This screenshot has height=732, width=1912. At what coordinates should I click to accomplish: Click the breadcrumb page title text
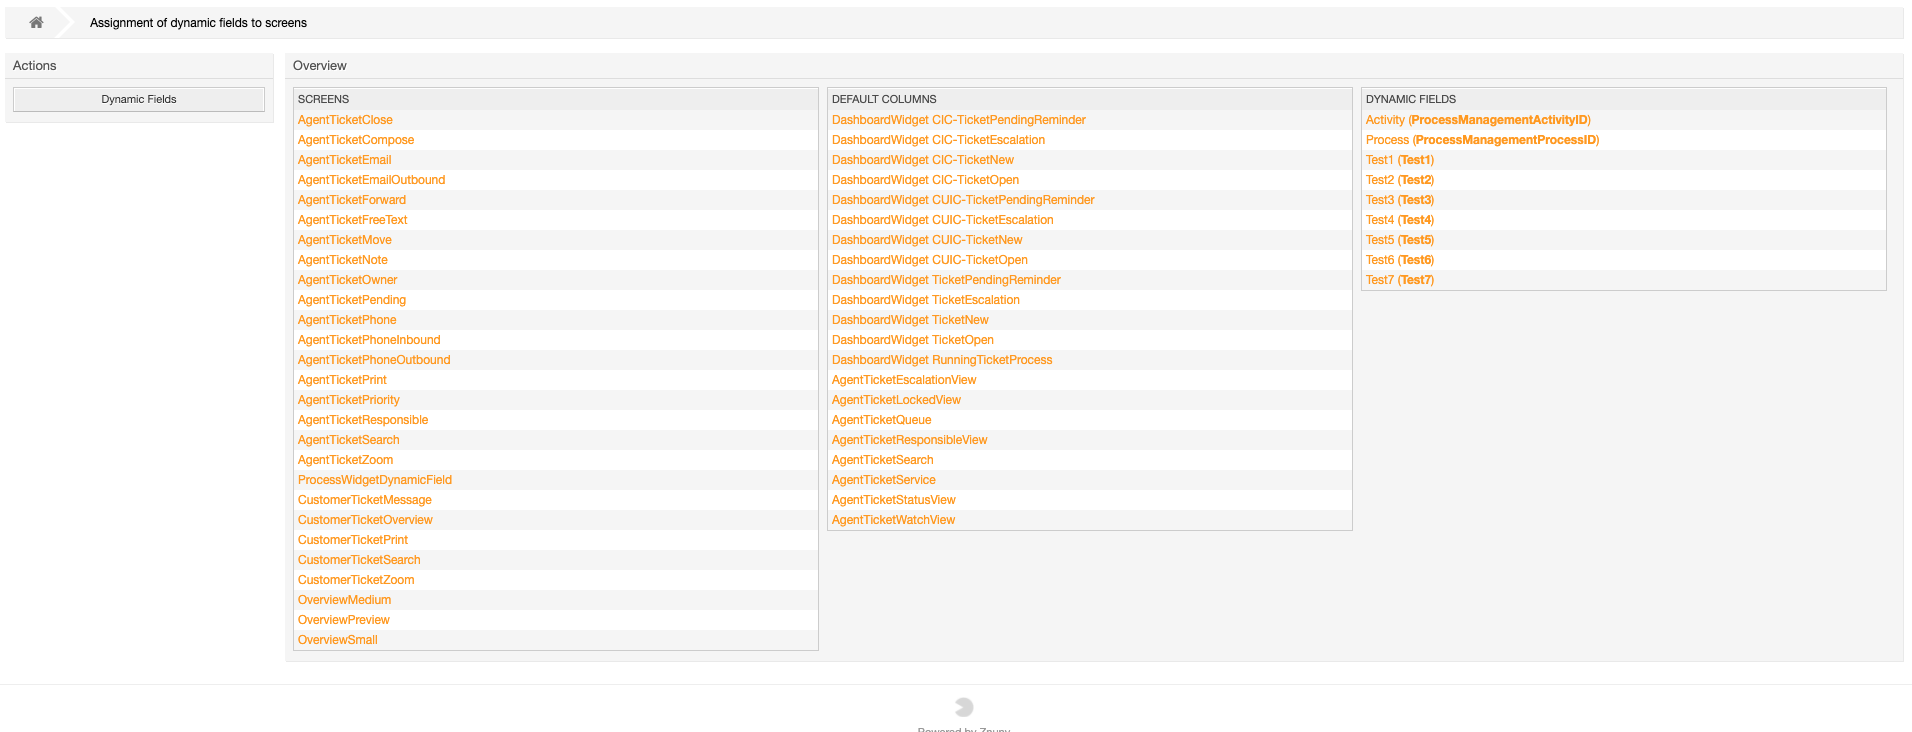click(x=198, y=22)
